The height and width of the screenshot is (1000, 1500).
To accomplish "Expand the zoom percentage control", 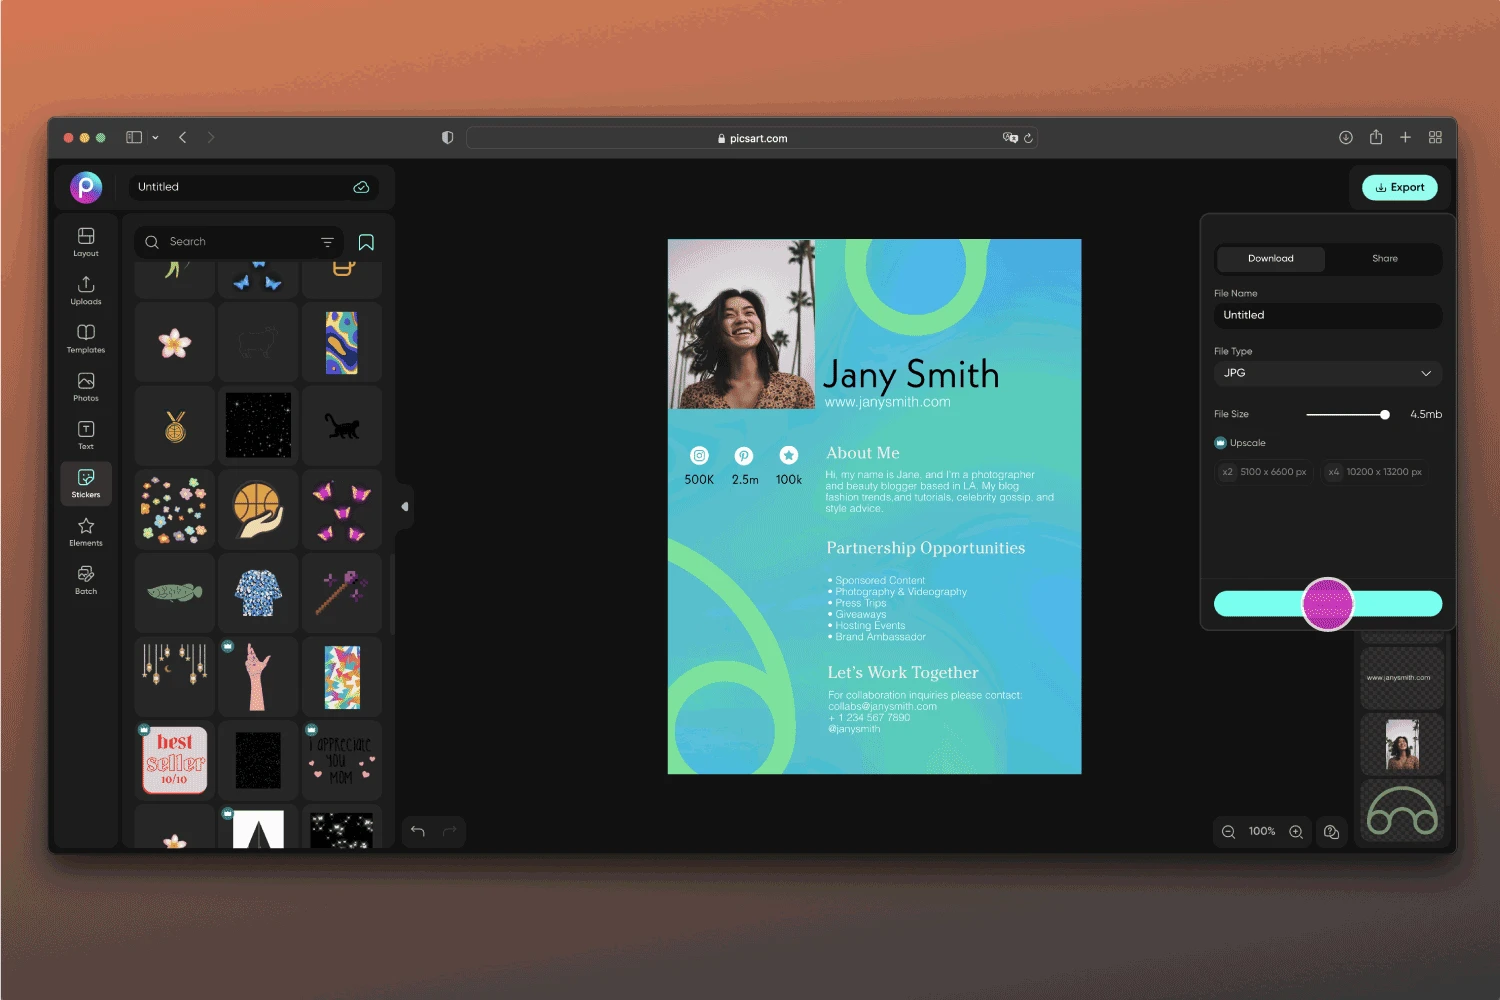I will pyautogui.click(x=1261, y=831).
